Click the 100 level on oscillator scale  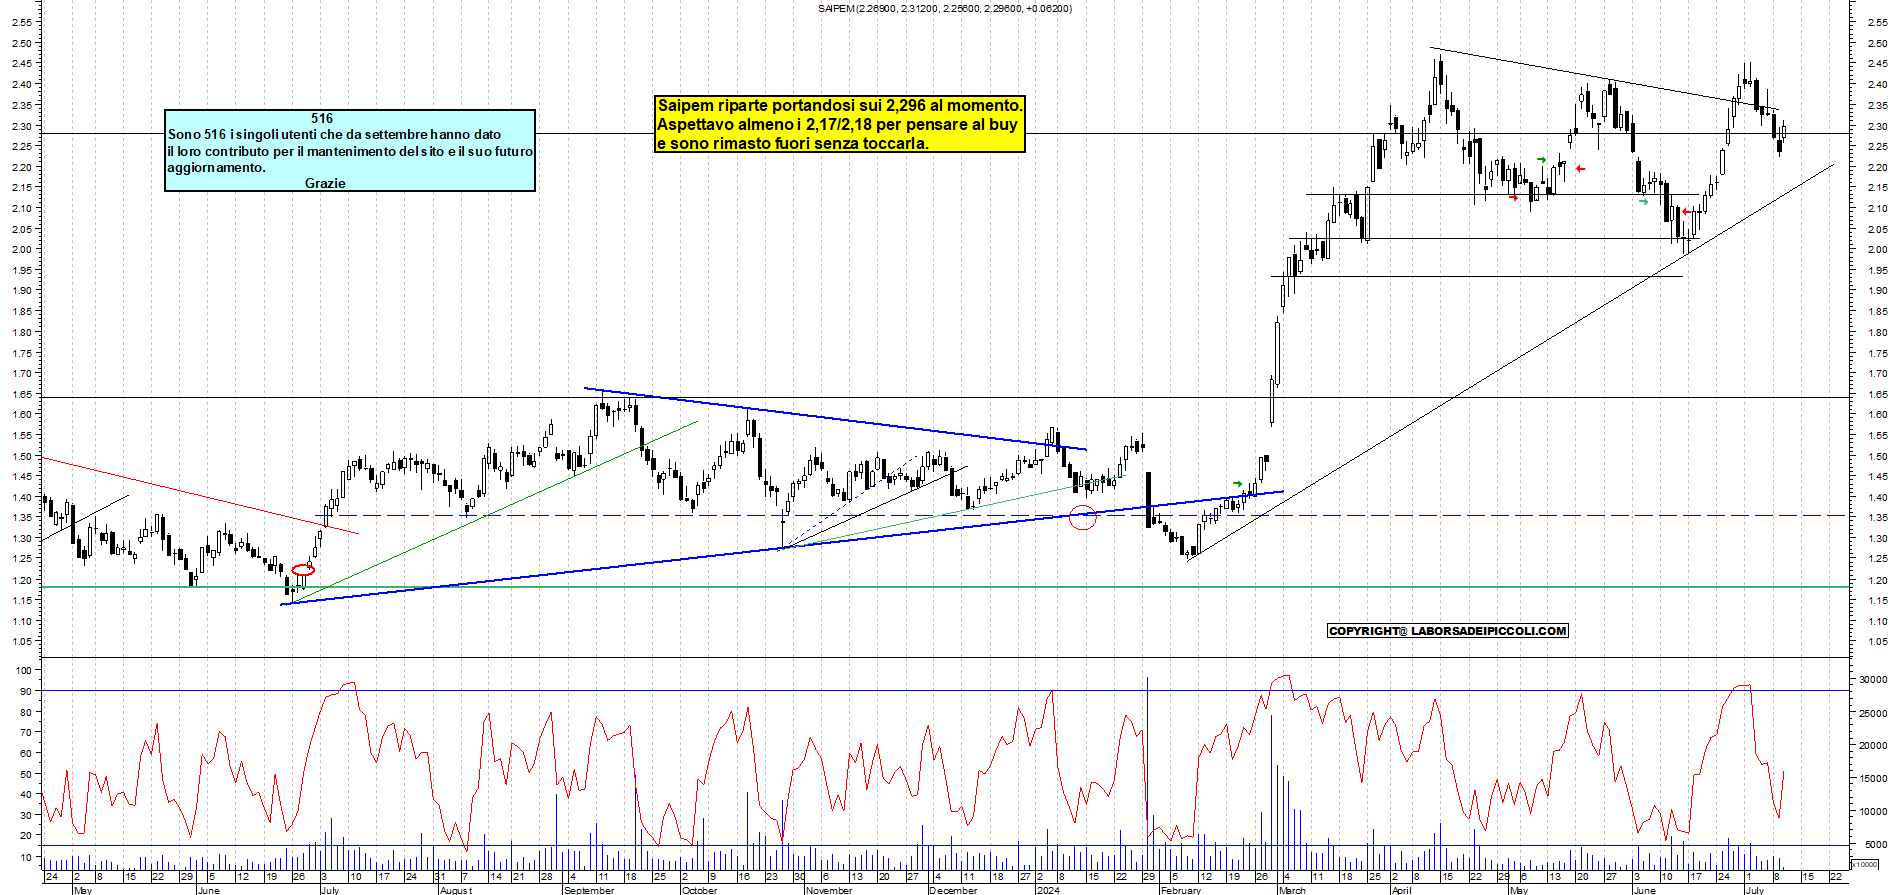coord(23,670)
